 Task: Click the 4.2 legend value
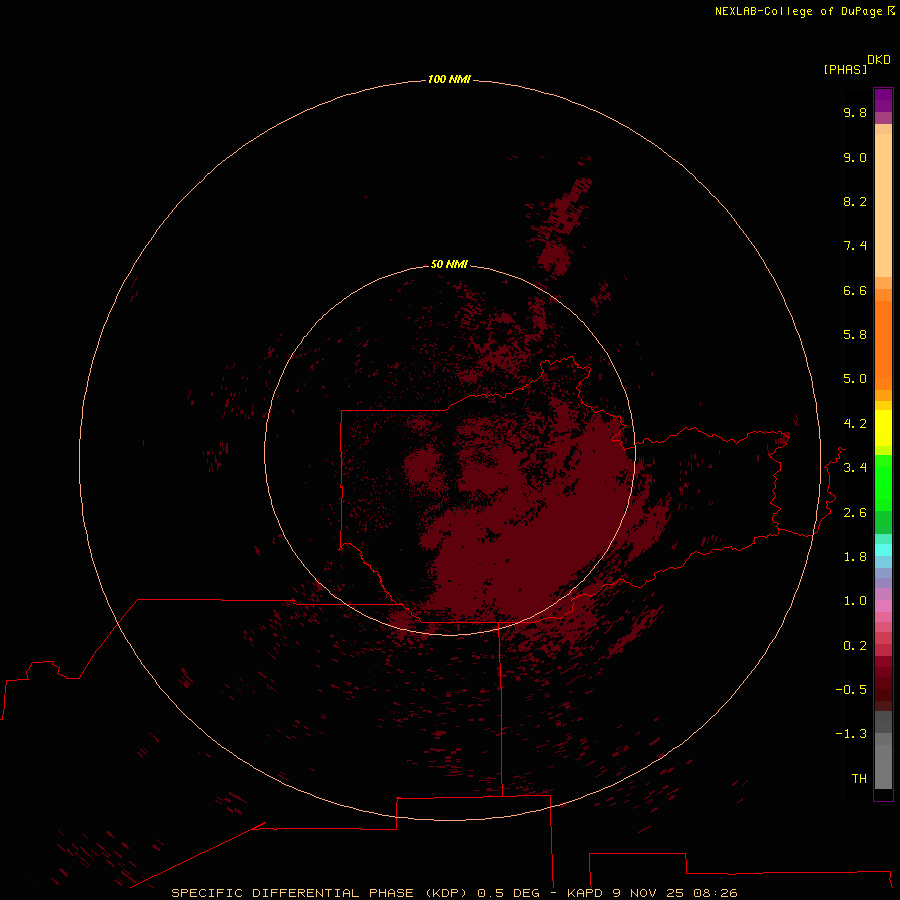pyautogui.click(x=855, y=424)
